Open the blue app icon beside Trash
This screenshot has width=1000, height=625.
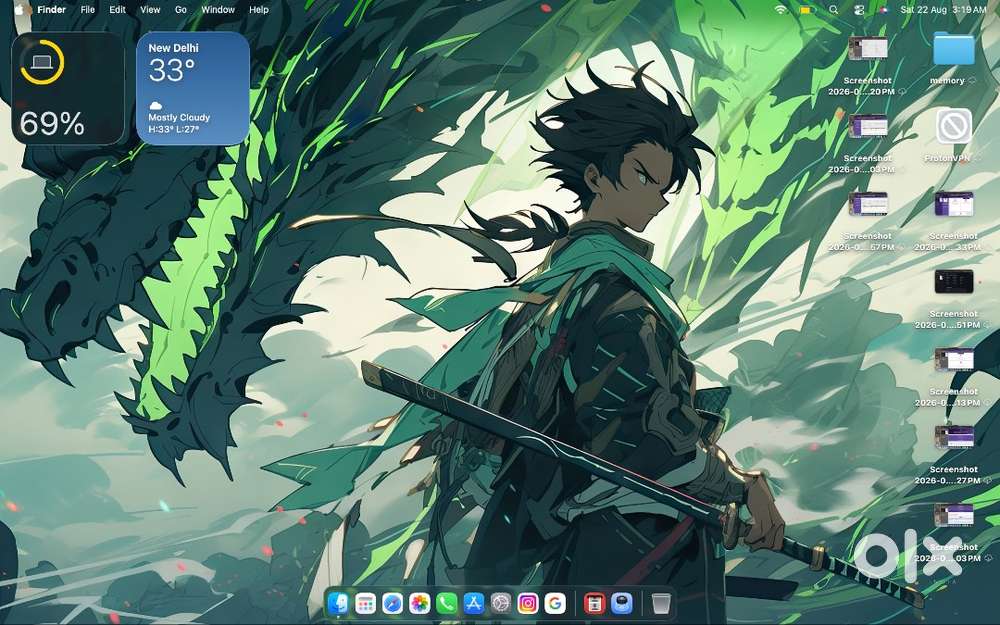(622, 603)
